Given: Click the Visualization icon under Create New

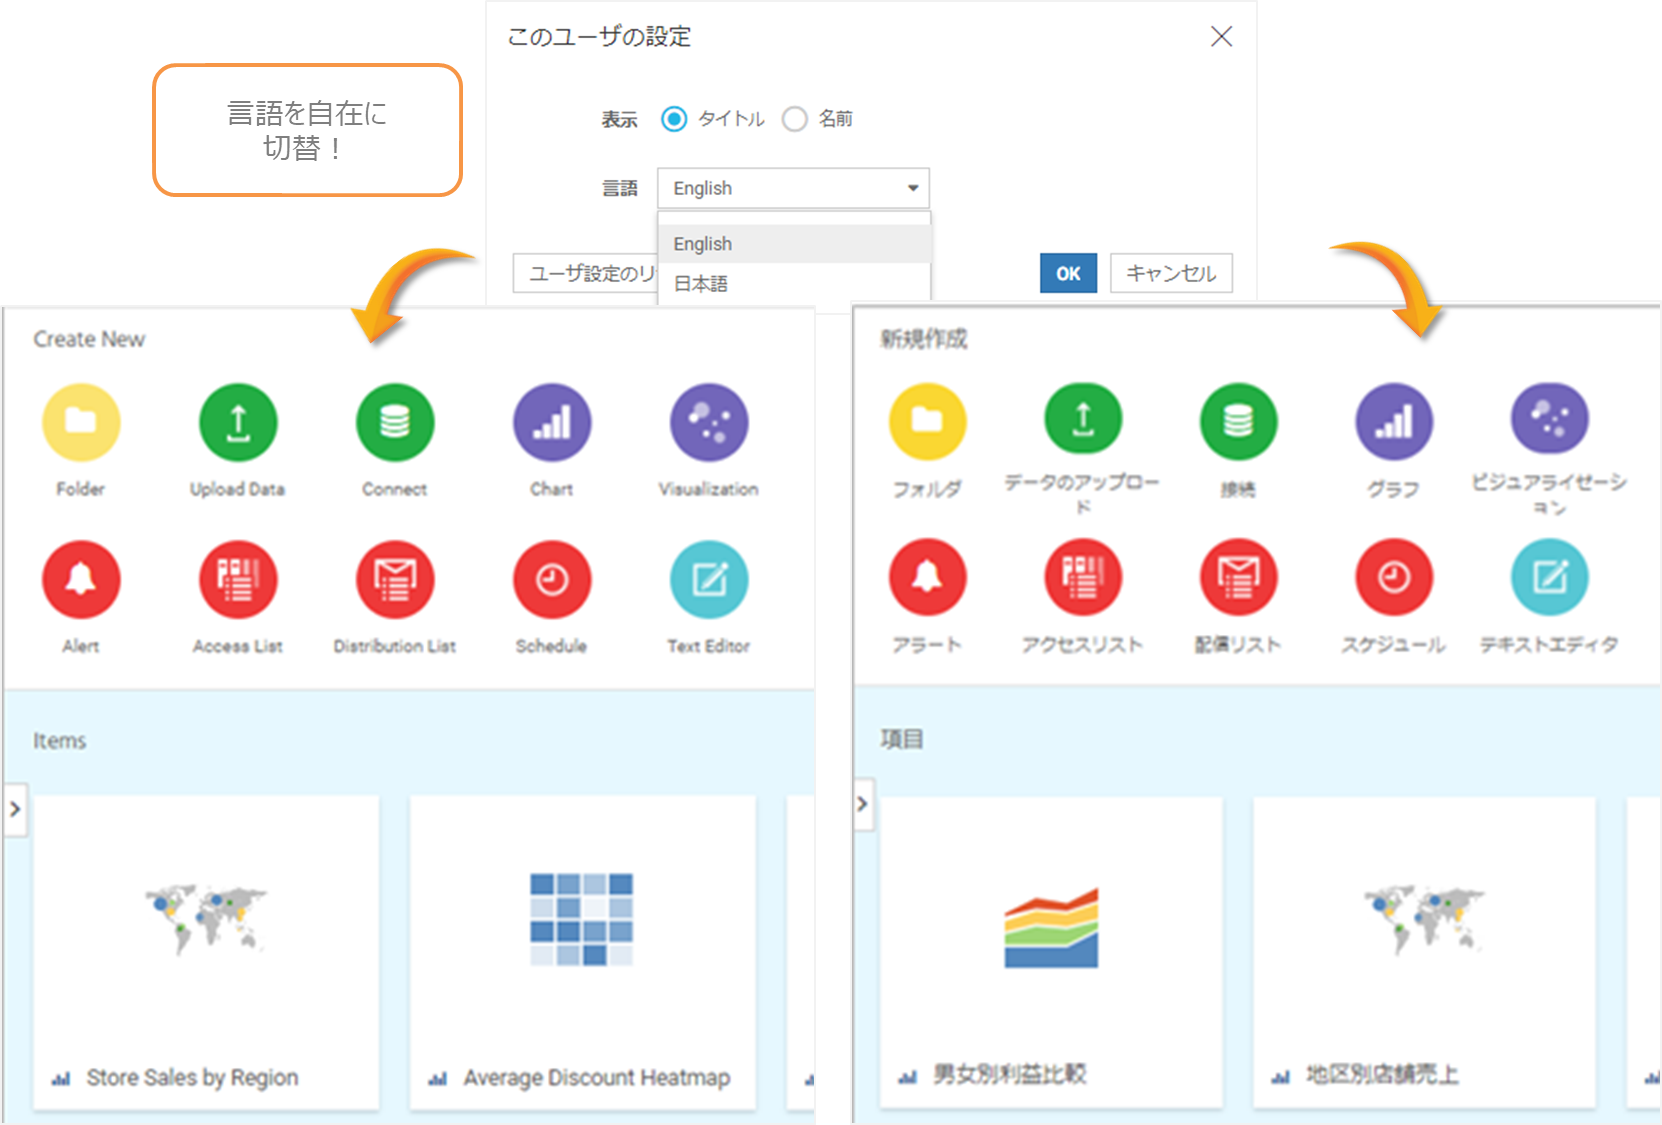Looking at the screenshot, I should (x=708, y=422).
